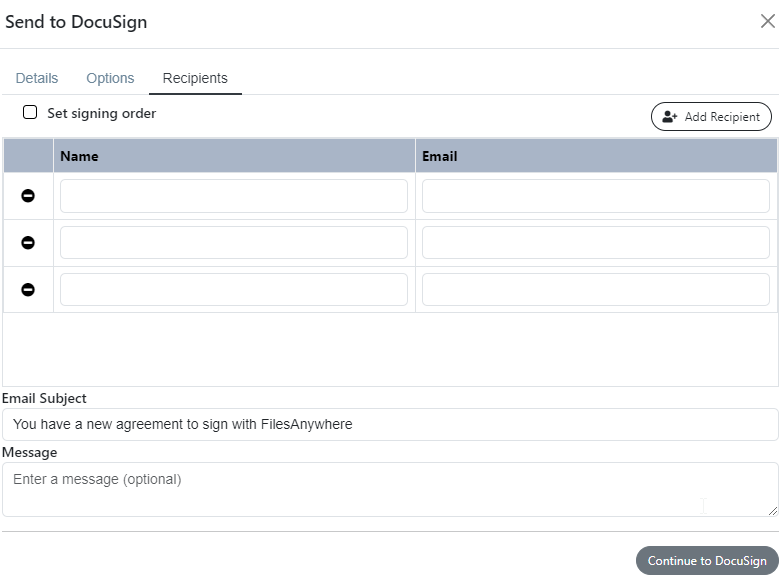Screen dimensions: 779x585
Task: Grab the Message box resize handle
Action: pyautogui.click(x=773, y=511)
